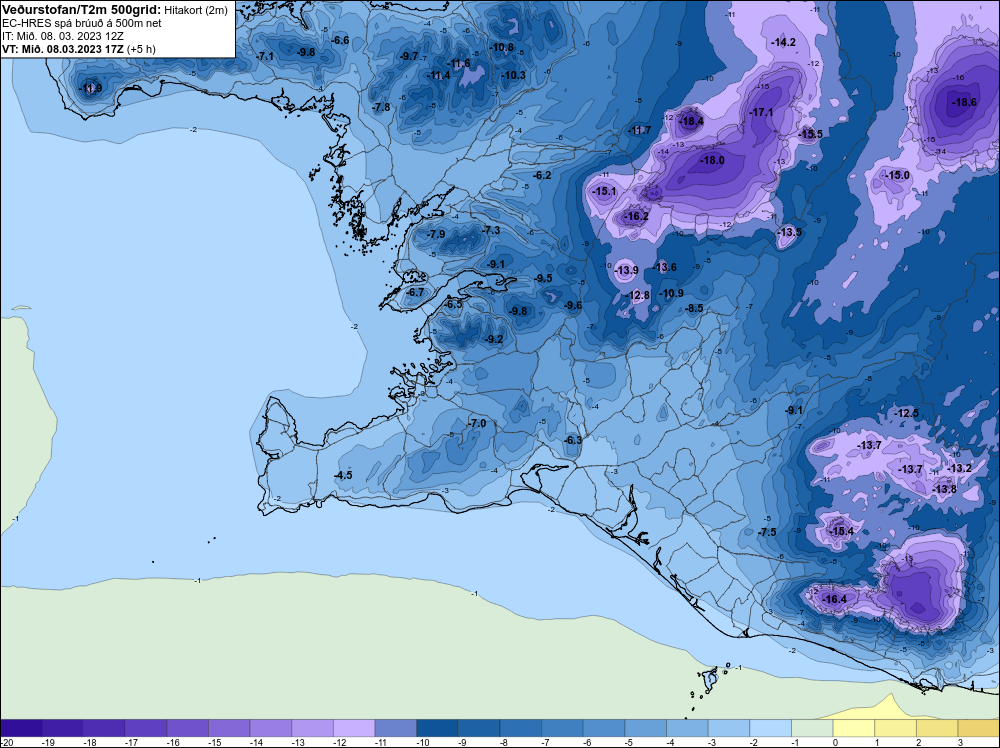Click the -6.2 temperature label
The height and width of the screenshot is (748, 1000).
(x=543, y=175)
